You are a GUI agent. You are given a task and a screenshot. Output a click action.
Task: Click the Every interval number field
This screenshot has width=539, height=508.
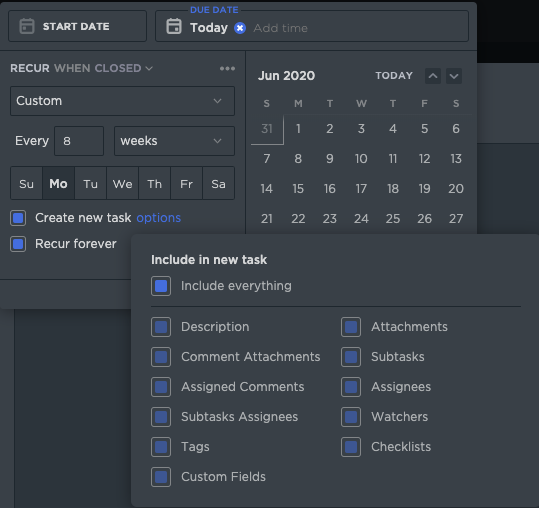pos(79,141)
